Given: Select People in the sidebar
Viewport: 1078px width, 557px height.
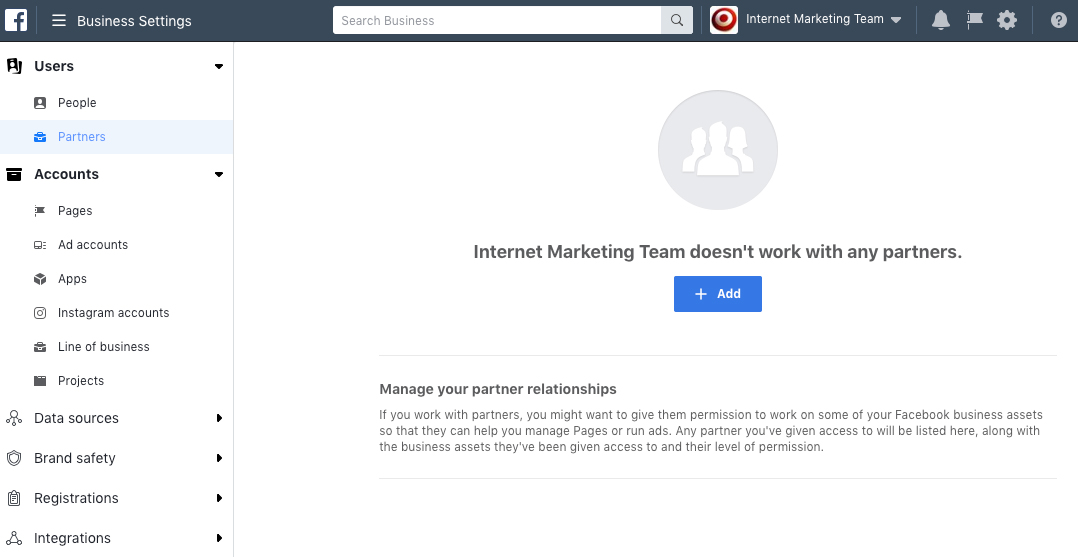Looking at the screenshot, I should pyautogui.click(x=77, y=103).
